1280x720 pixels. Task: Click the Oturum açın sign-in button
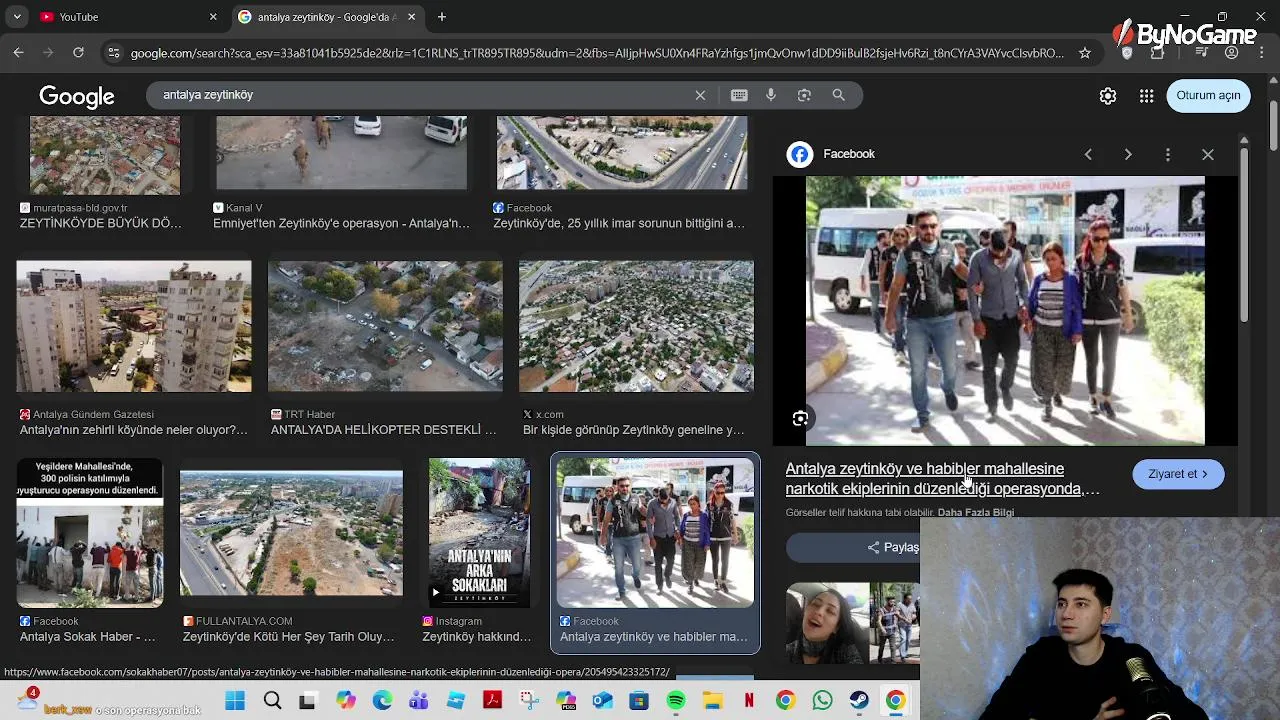pyautogui.click(x=1208, y=96)
